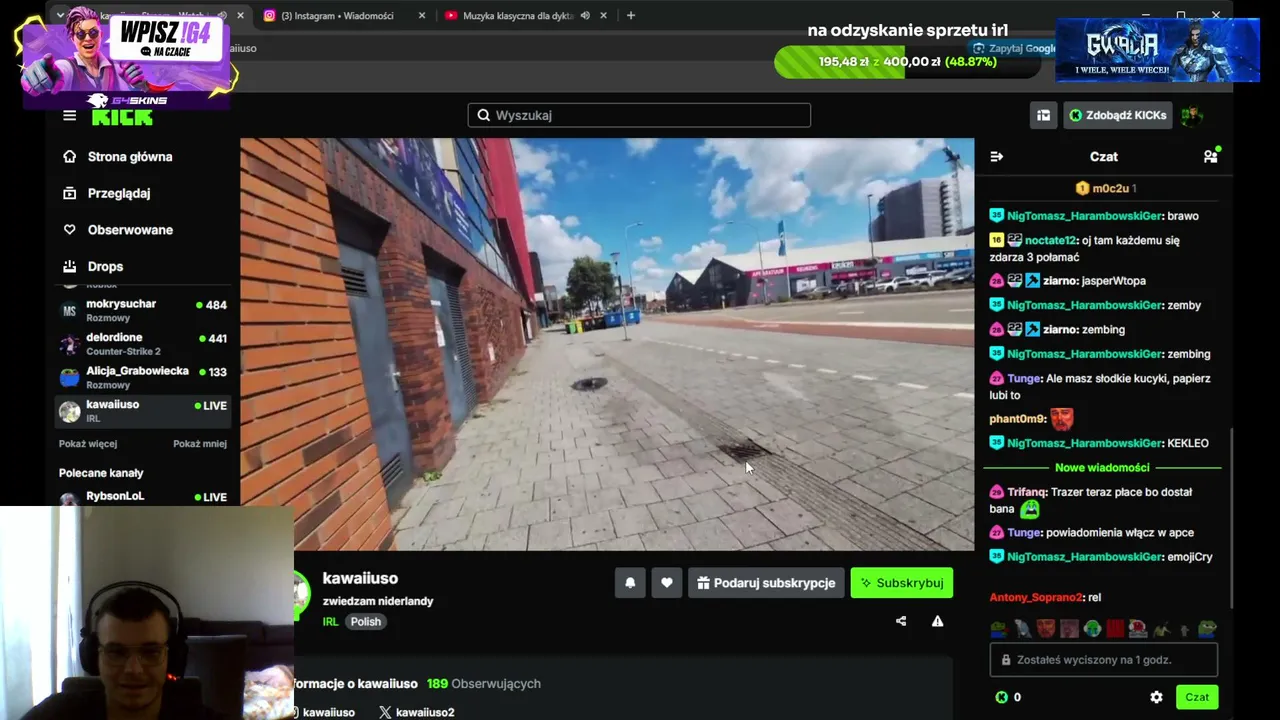Search in the Wyszukaj field

pyautogui.click(x=639, y=115)
